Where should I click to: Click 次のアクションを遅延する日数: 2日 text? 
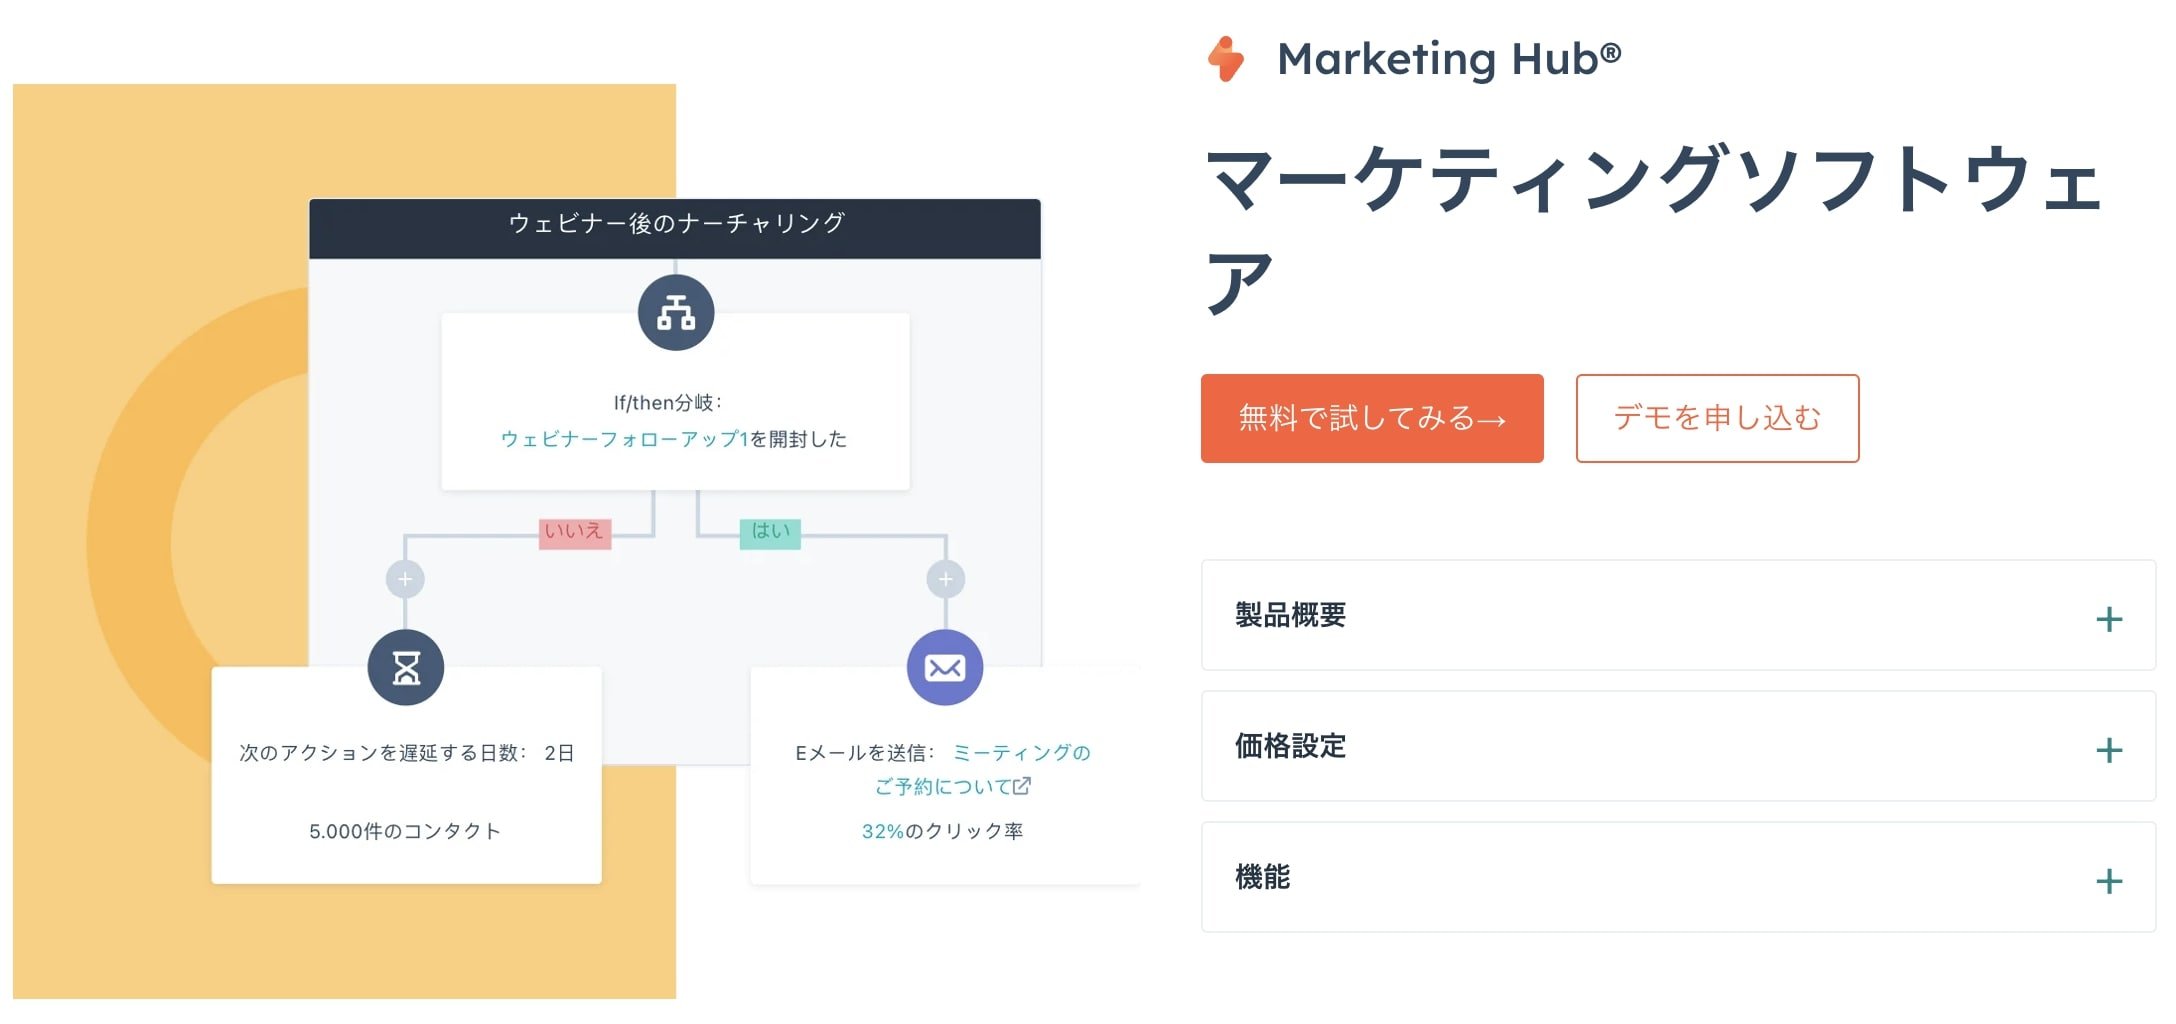coord(406,752)
